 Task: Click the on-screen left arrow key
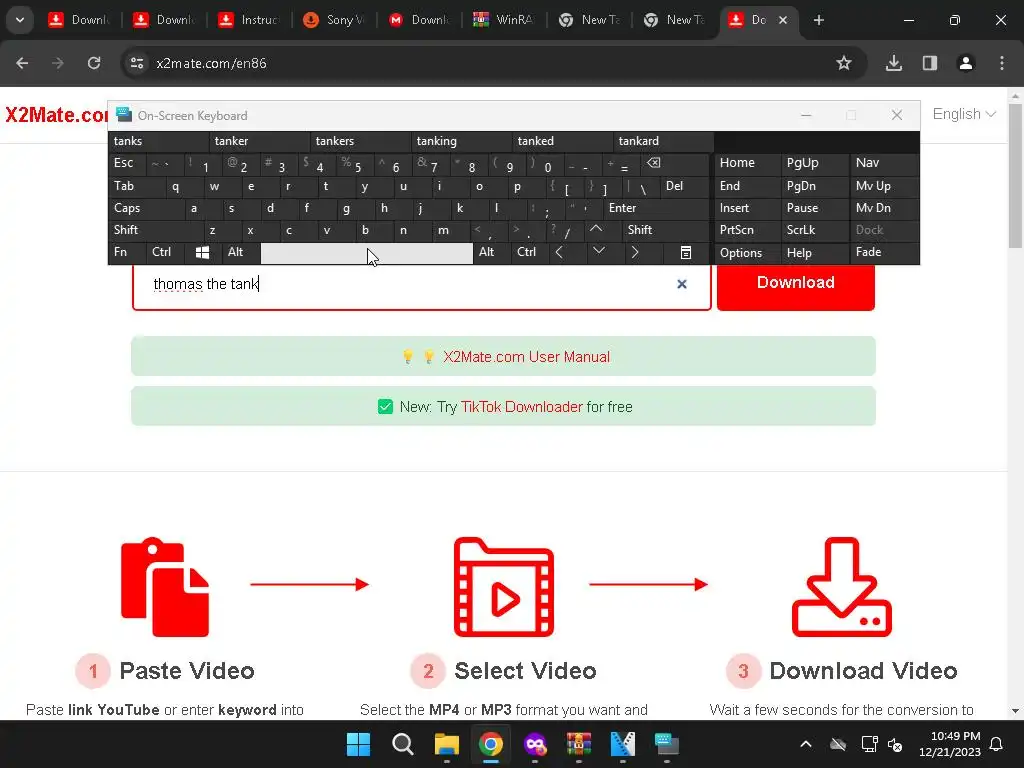pos(560,252)
